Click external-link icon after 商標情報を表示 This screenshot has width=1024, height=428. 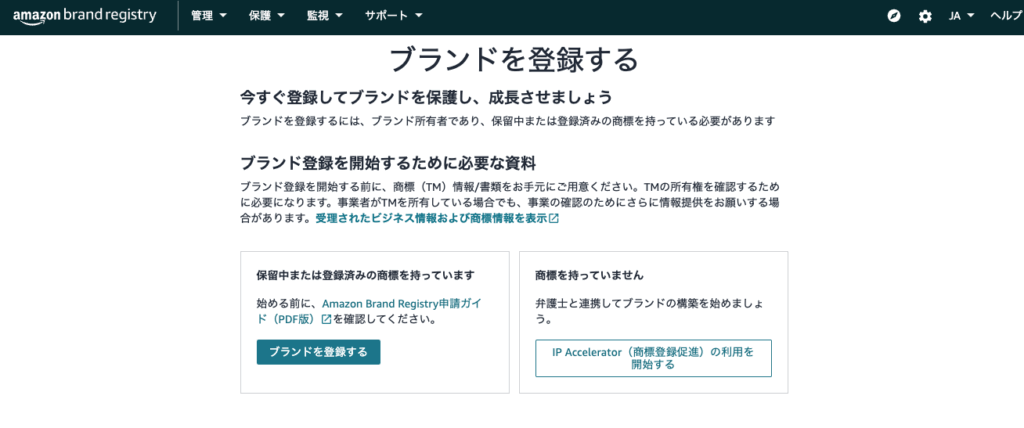tap(554, 219)
